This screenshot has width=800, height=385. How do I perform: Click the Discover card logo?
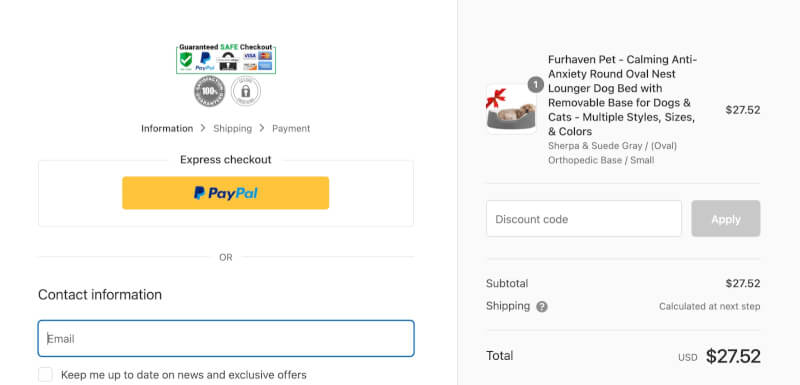[250, 66]
